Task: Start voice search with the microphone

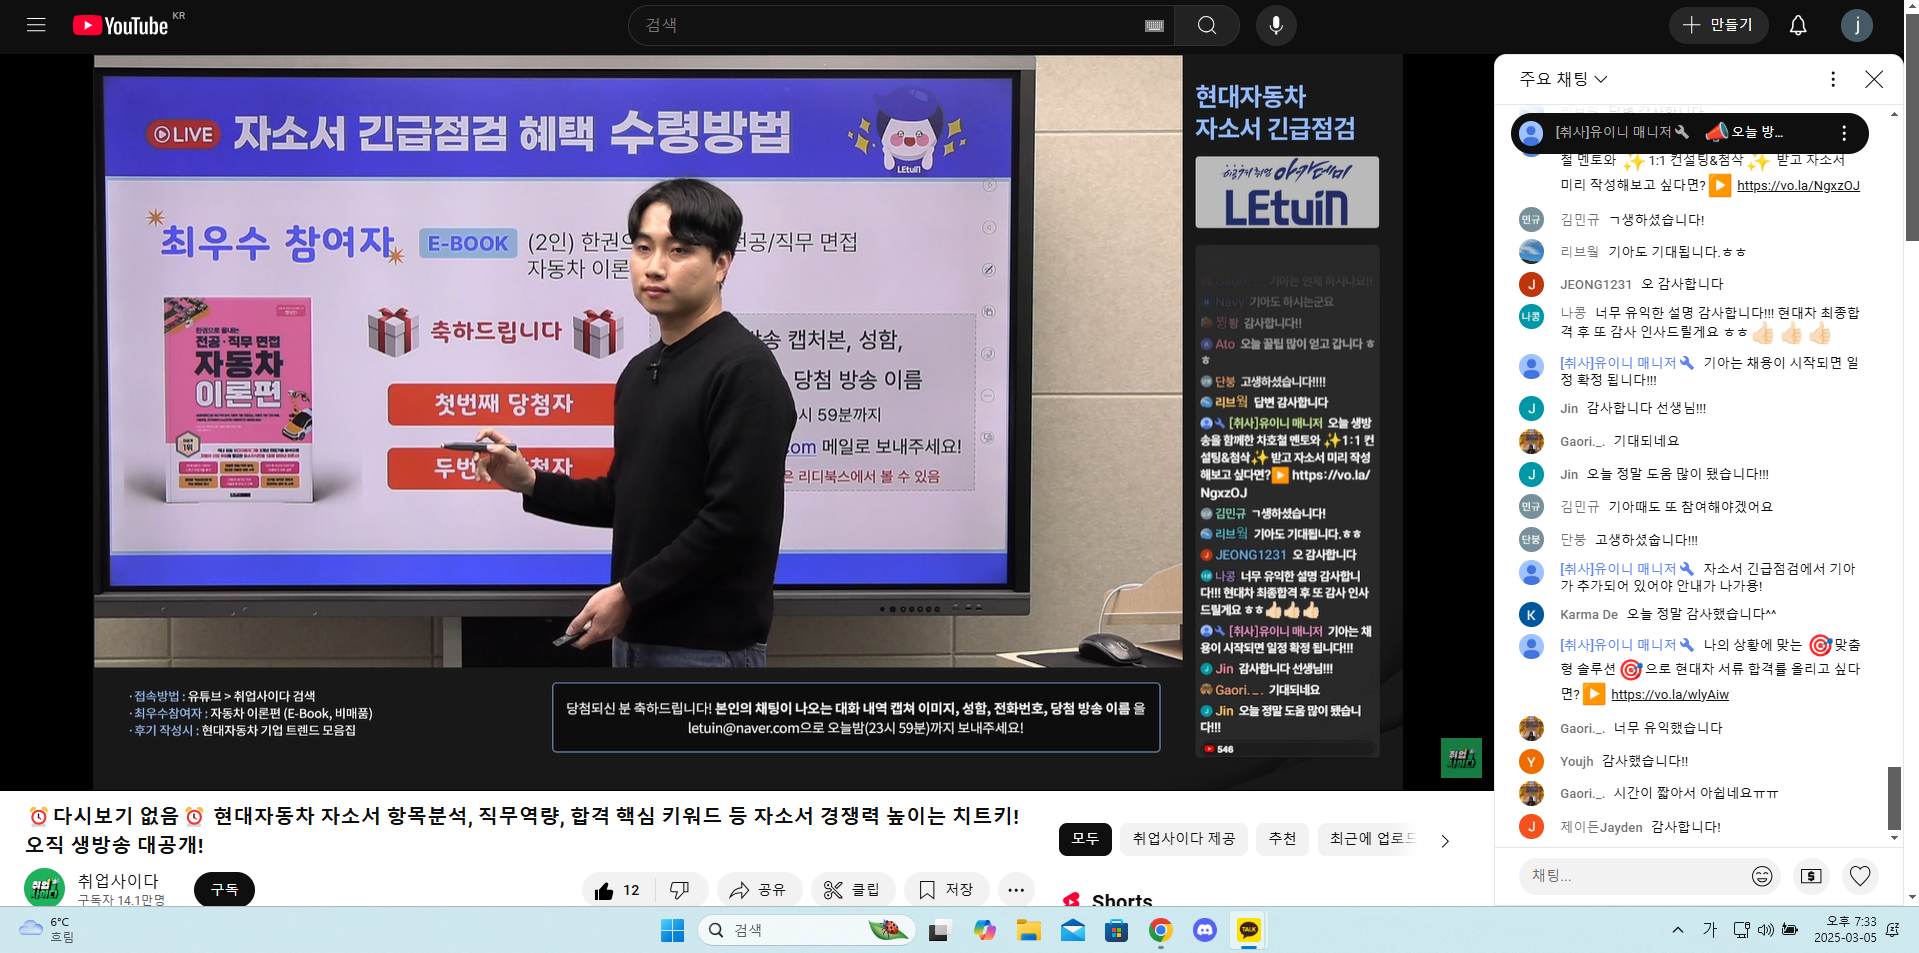Action: [x=1276, y=25]
